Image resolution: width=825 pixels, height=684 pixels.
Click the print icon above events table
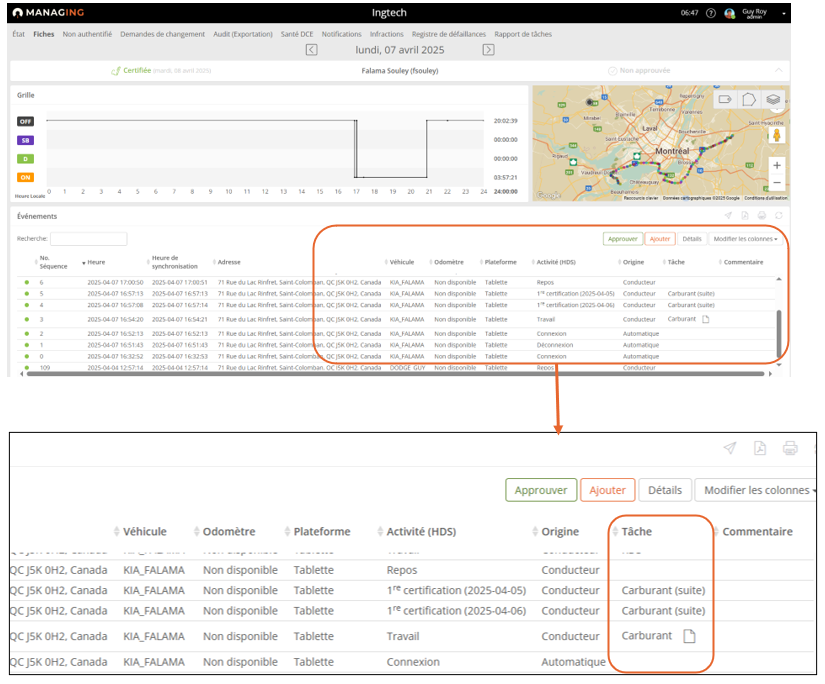click(762, 216)
